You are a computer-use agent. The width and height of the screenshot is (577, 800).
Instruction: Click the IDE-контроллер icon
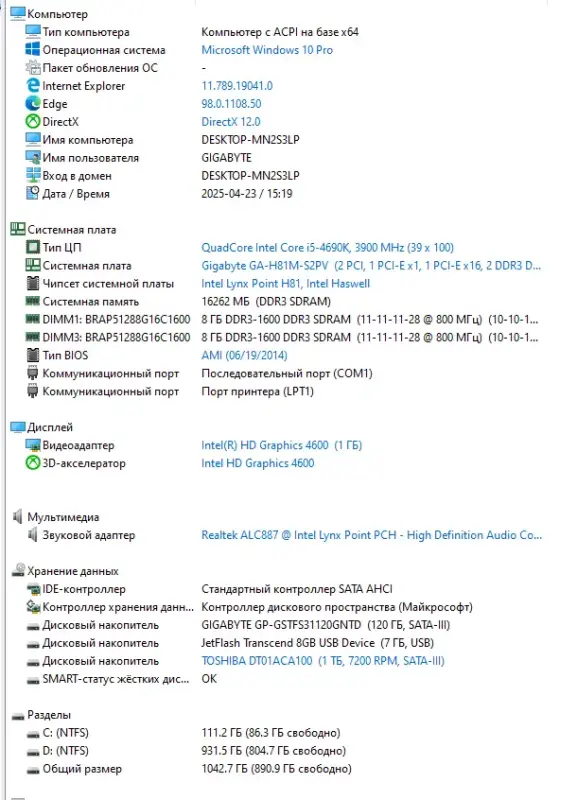[33, 589]
